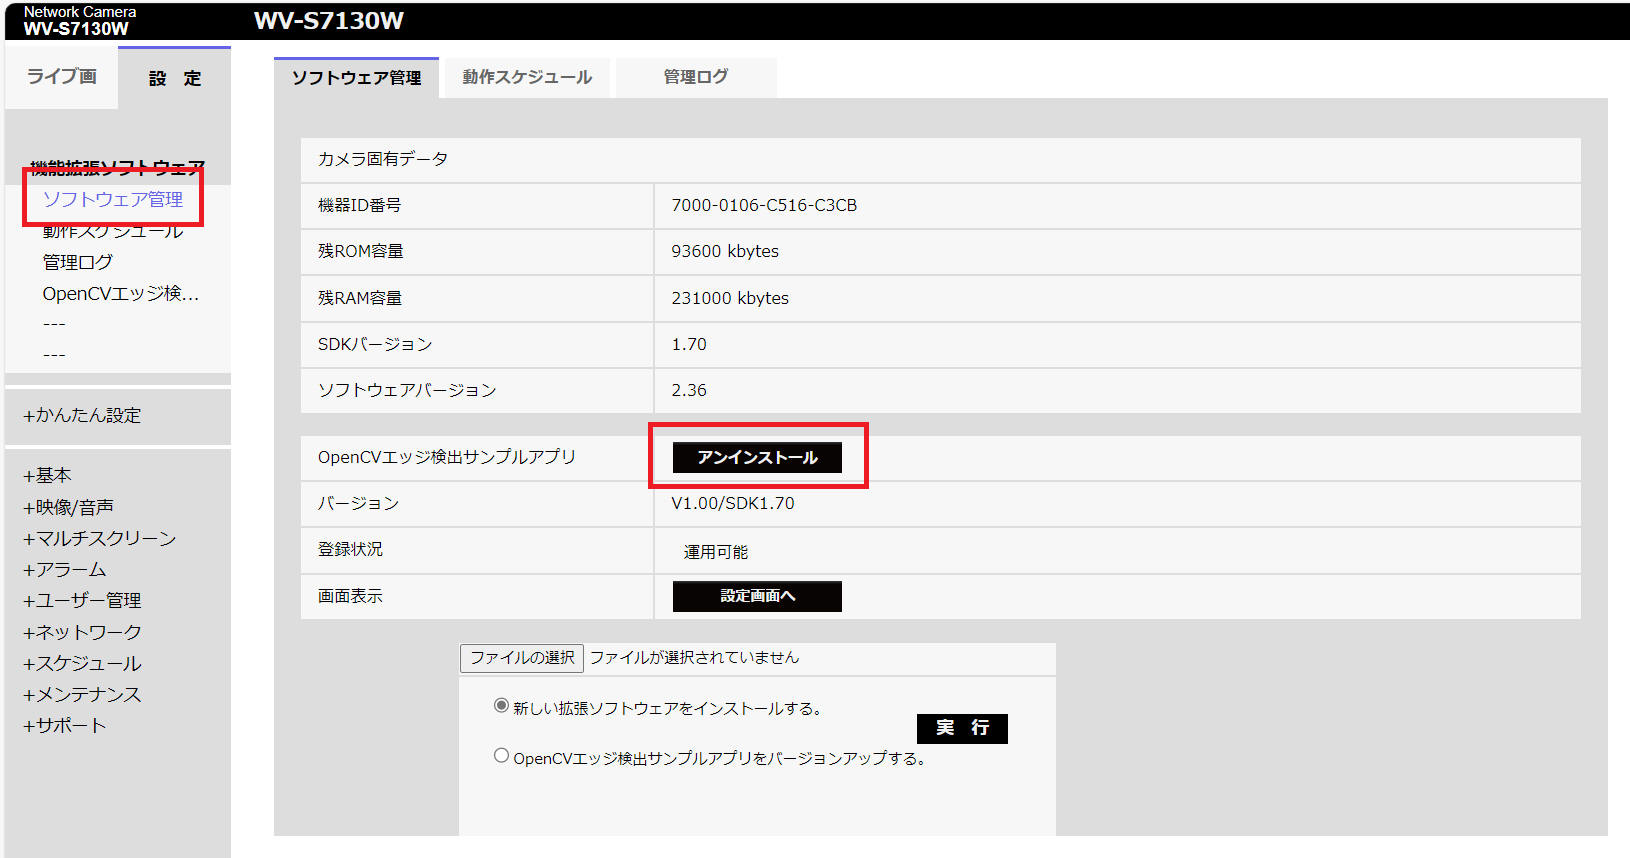Click the Network Camera logo text
1630x858 pixels.
(x=80, y=12)
